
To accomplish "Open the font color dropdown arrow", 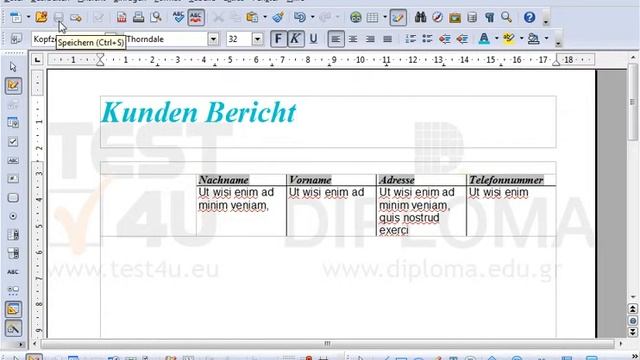I will 497,39.
